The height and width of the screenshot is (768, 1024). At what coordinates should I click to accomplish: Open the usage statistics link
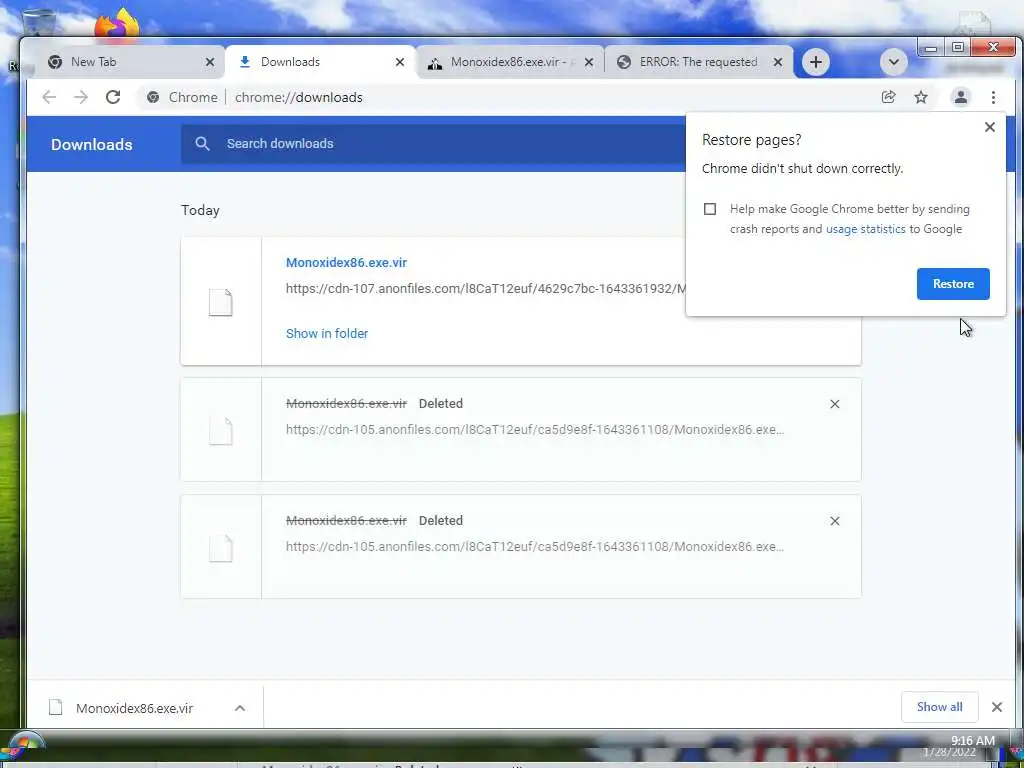click(865, 229)
